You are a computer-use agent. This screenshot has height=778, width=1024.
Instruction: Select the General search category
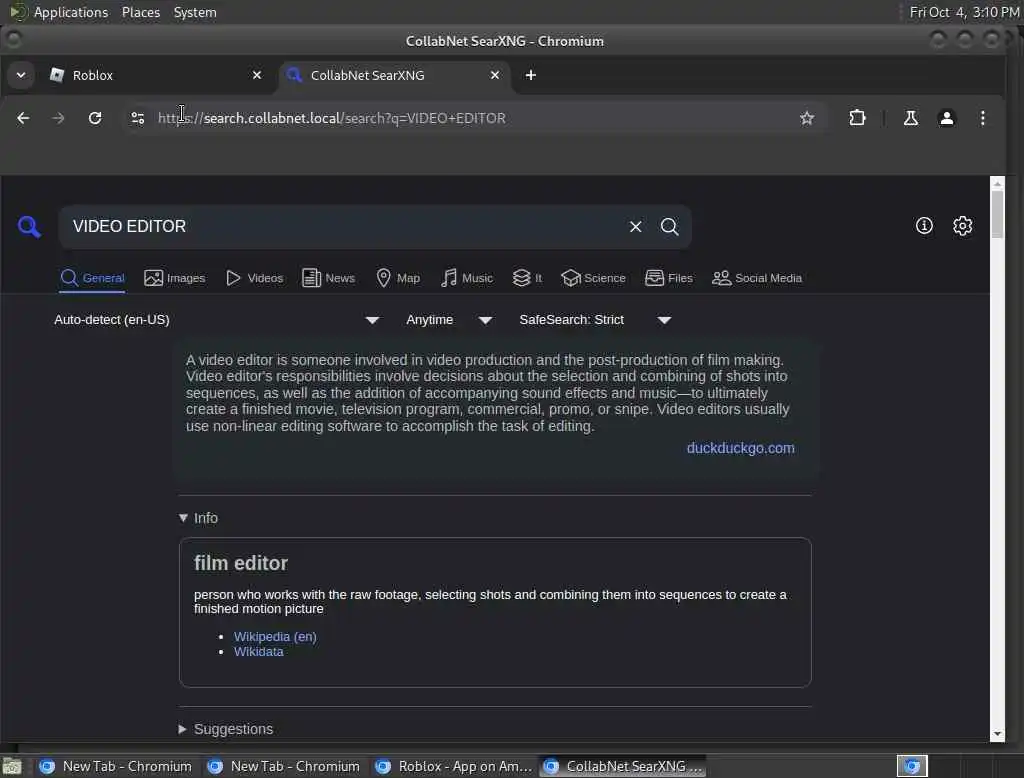pyautogui.click(x=92, y=278)
